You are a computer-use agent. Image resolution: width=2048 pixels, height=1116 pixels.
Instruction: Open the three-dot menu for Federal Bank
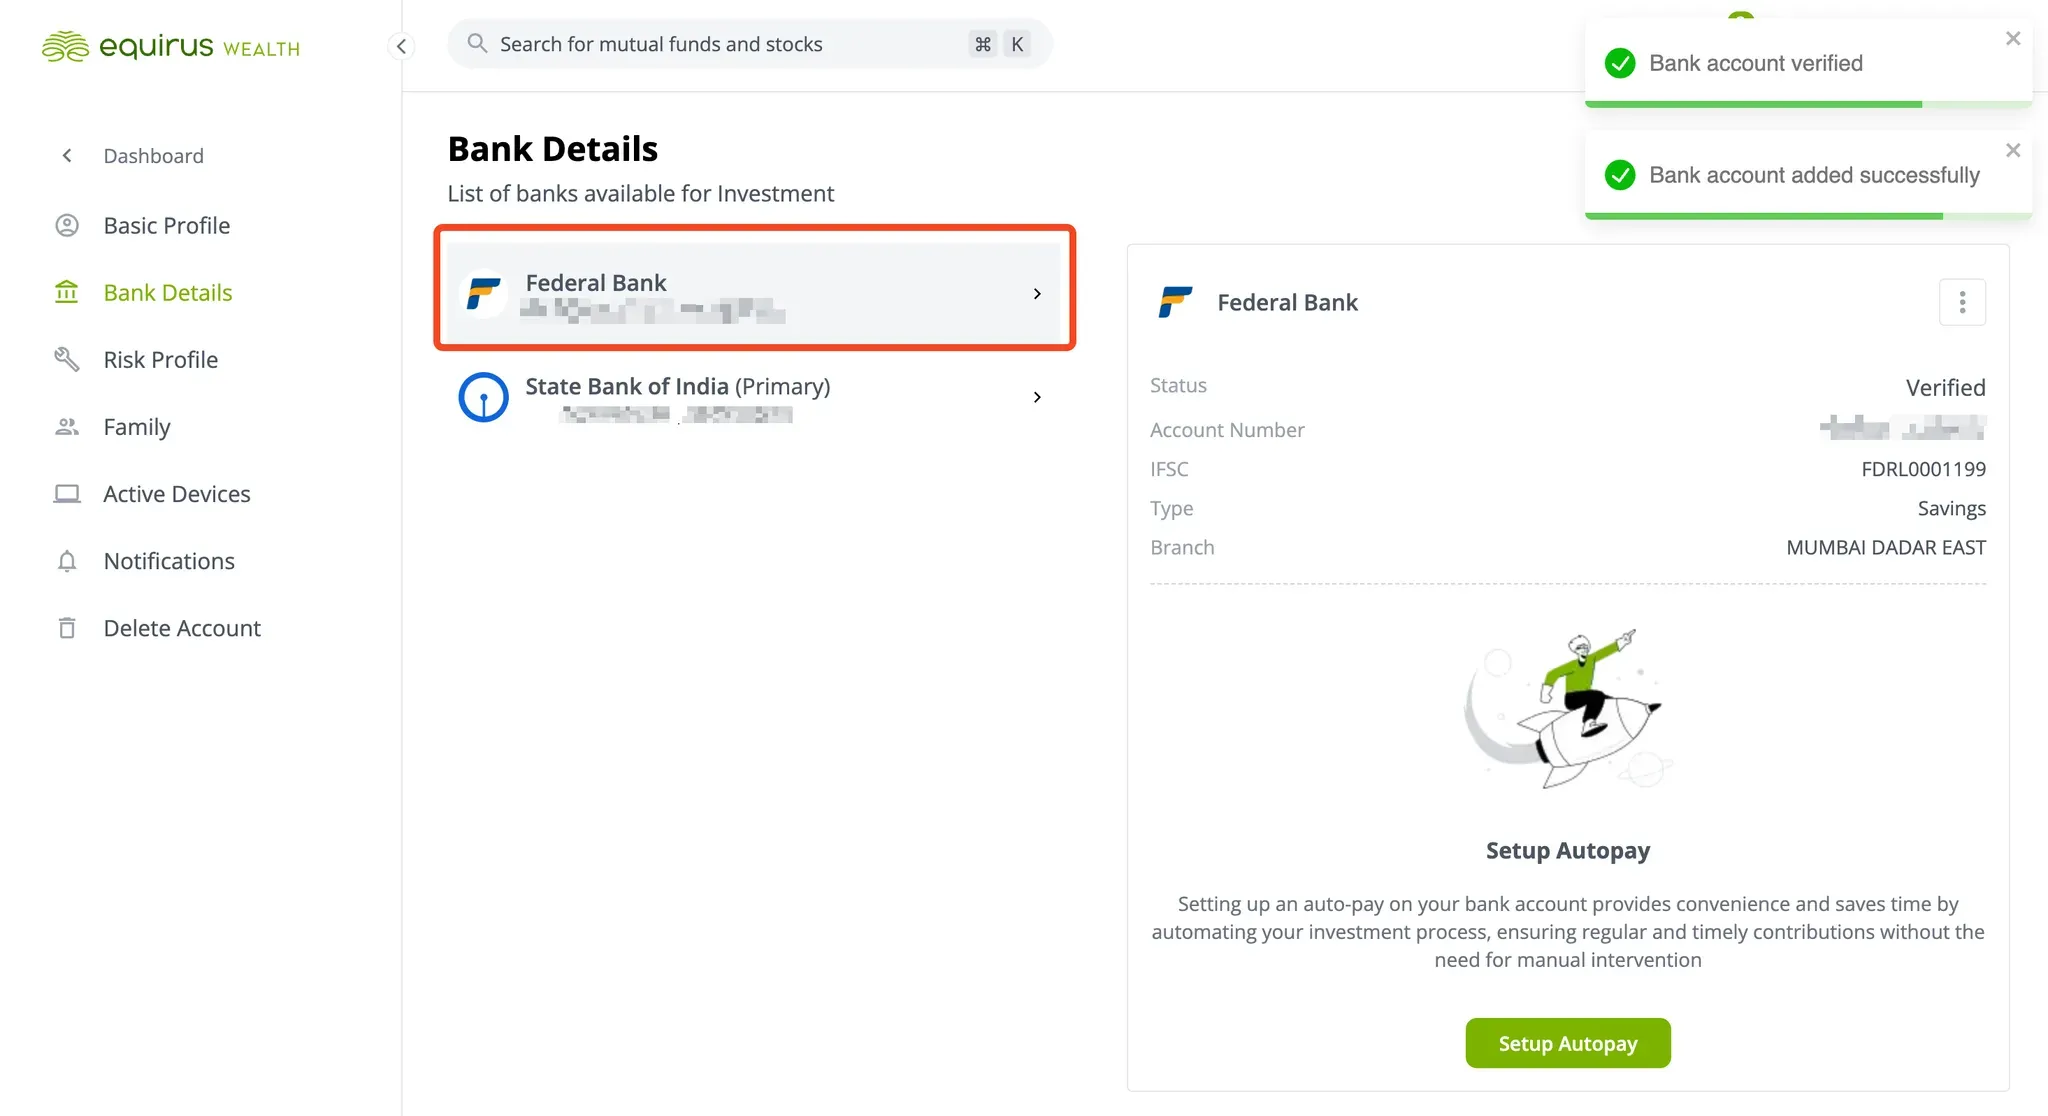[x=1962, y=302]
